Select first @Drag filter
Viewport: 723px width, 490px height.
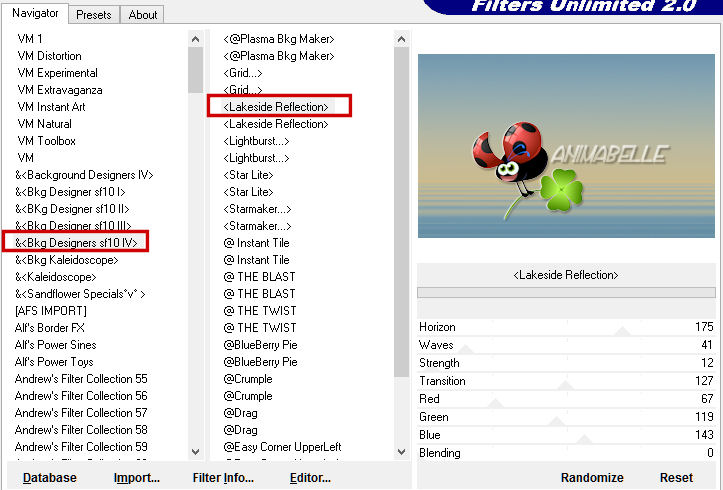240,413
